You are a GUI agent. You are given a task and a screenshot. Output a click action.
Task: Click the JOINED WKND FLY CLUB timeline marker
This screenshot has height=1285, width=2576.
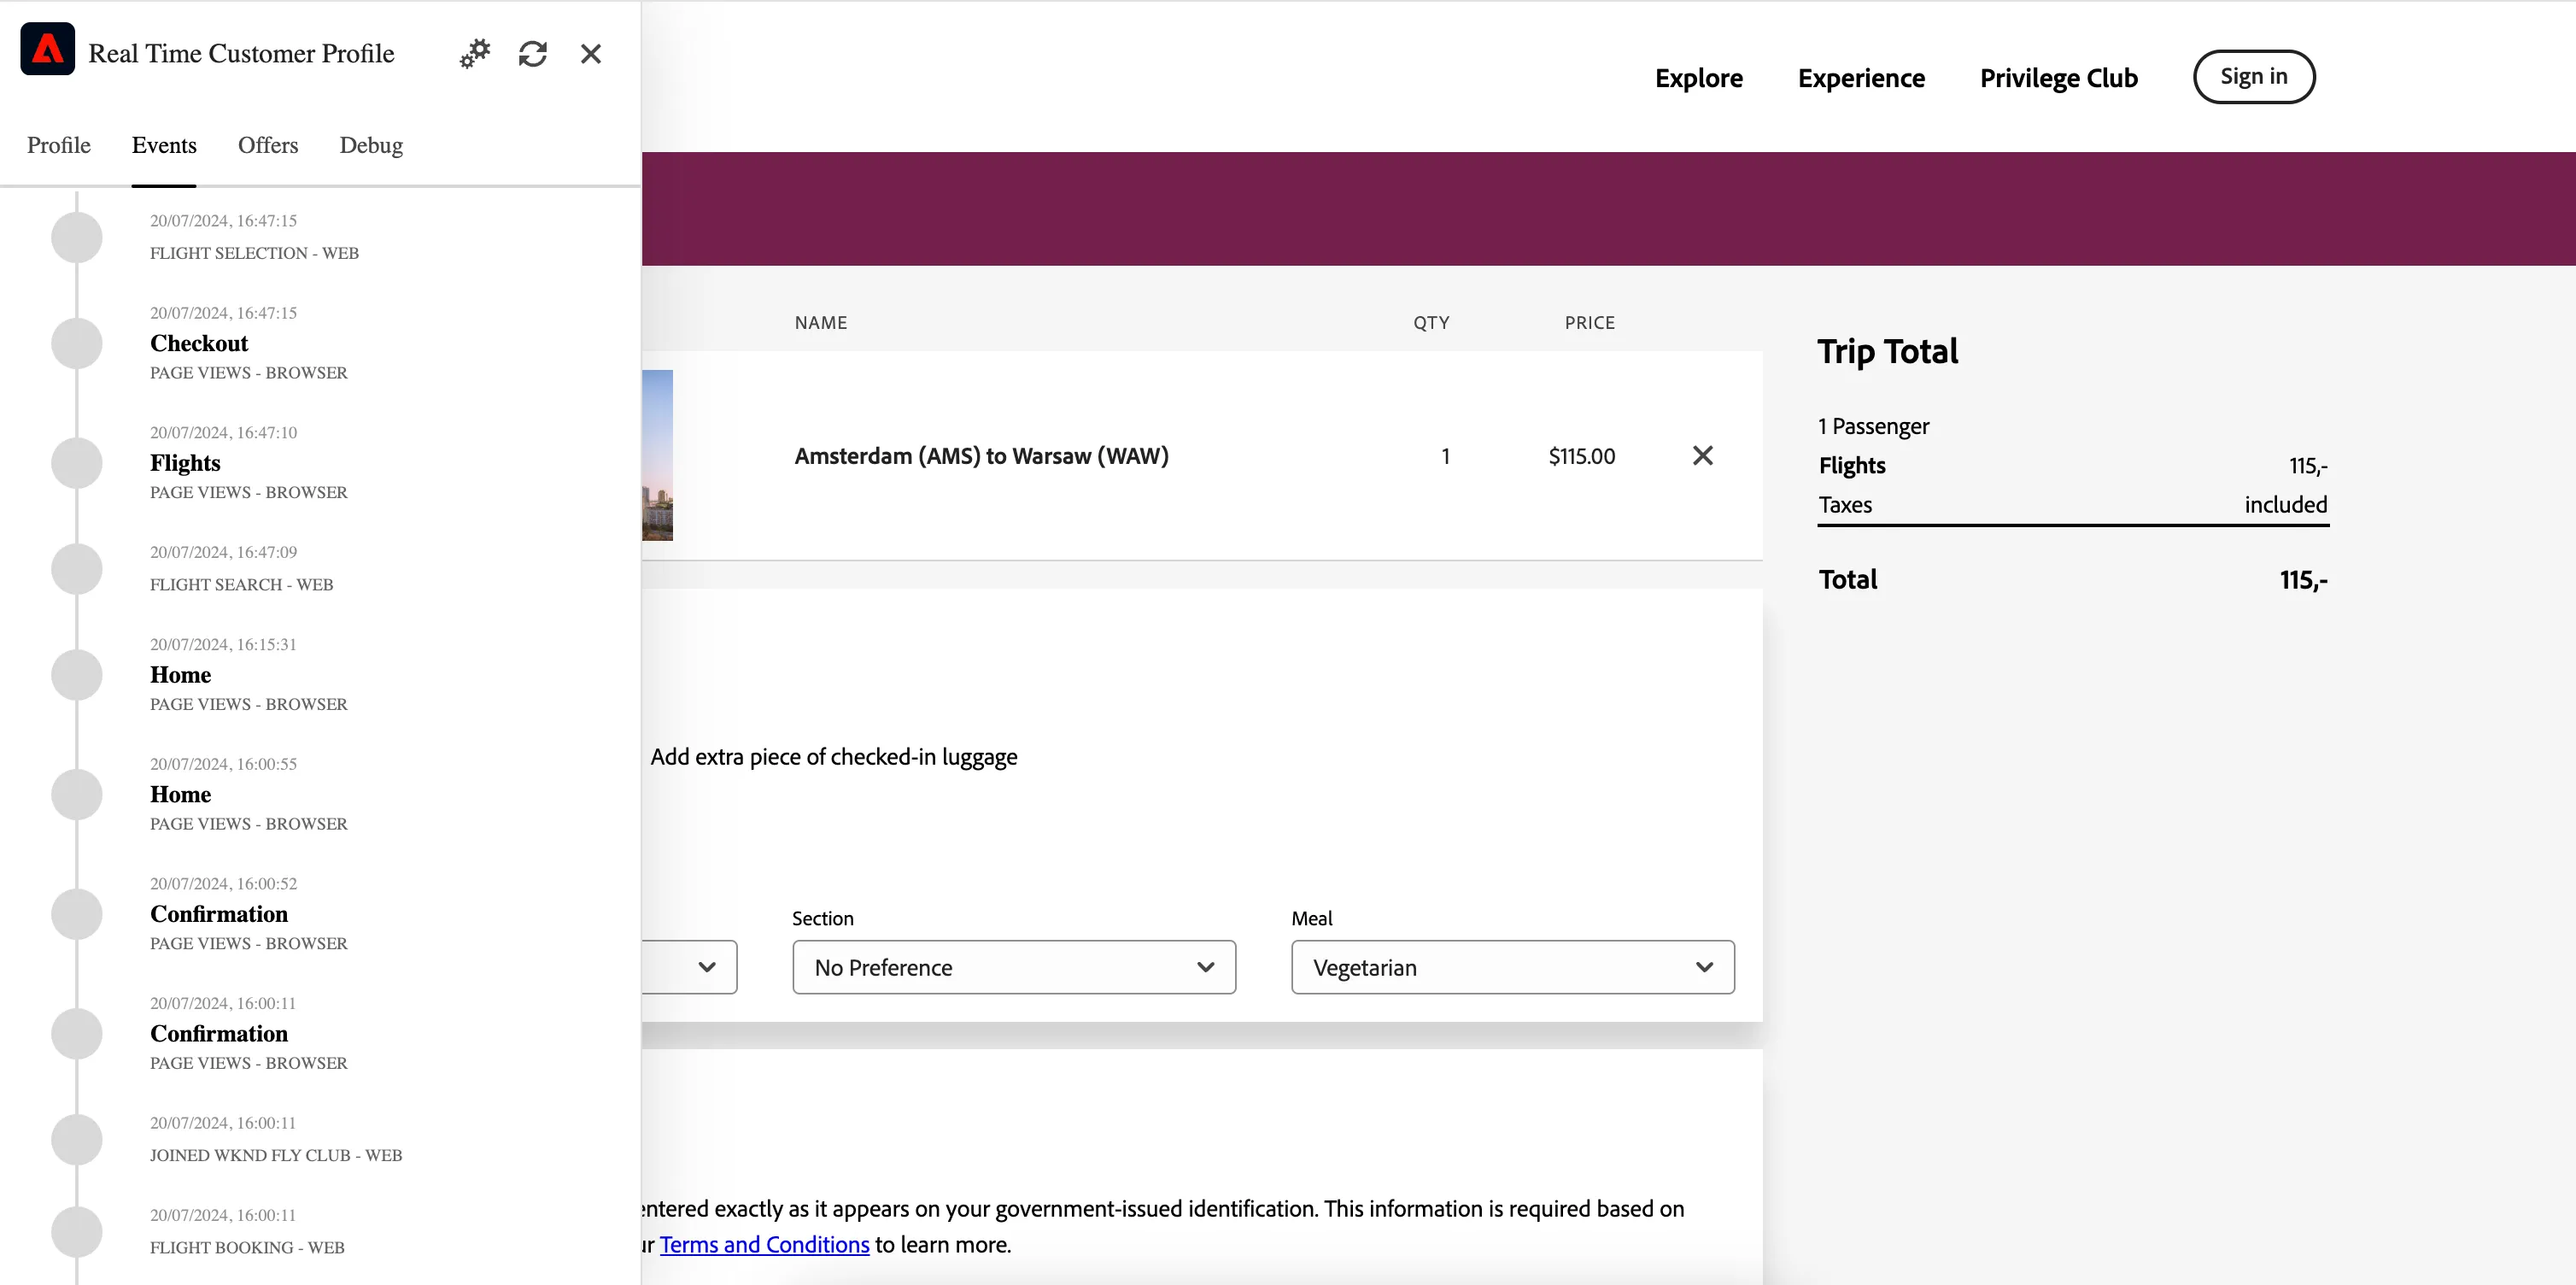click(x=77, y=1140)
